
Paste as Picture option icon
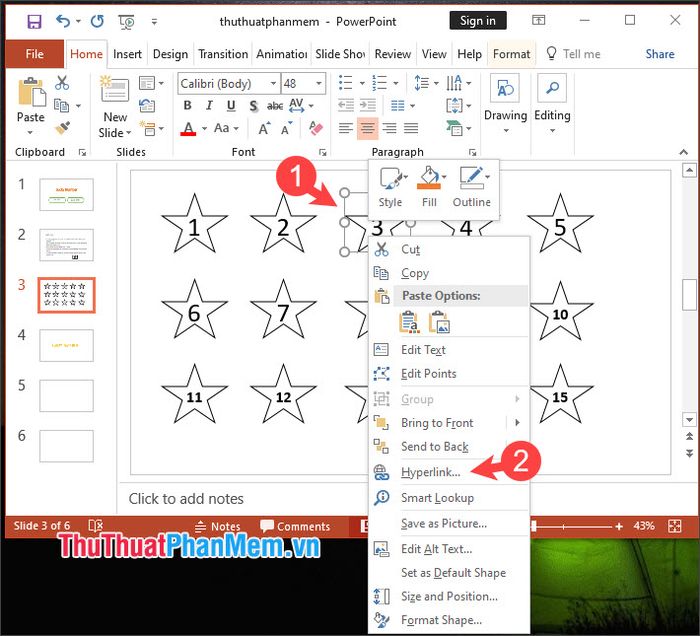click(x=439, y=322)
